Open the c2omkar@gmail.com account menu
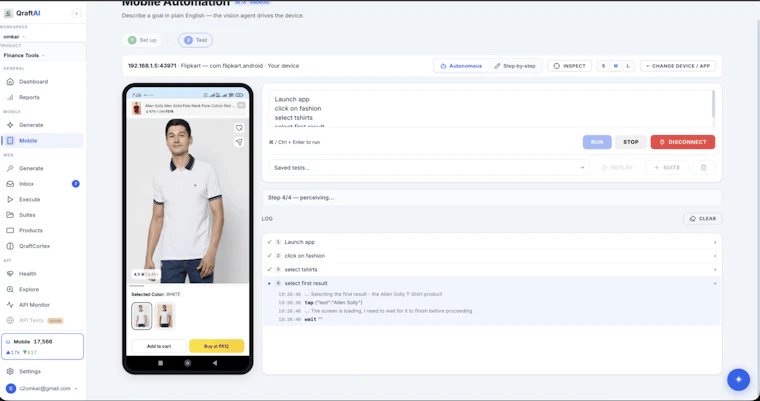Viewport: 760px width, 401px height. pos(43,388)
